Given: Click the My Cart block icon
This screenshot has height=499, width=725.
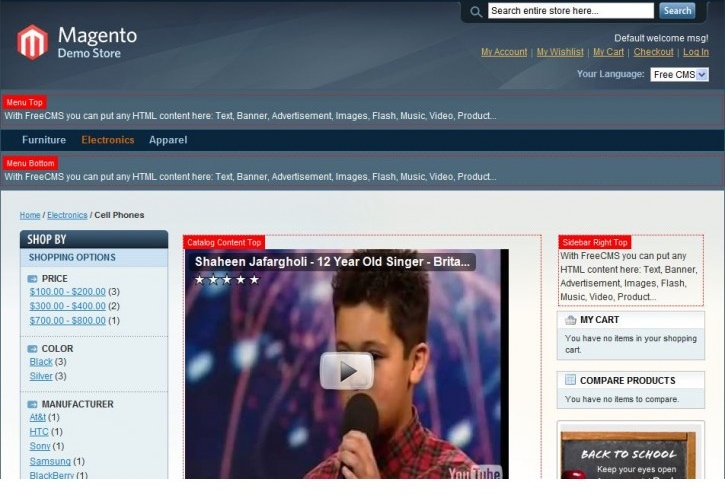Looking at the screenshot, I should coord(570,320).
